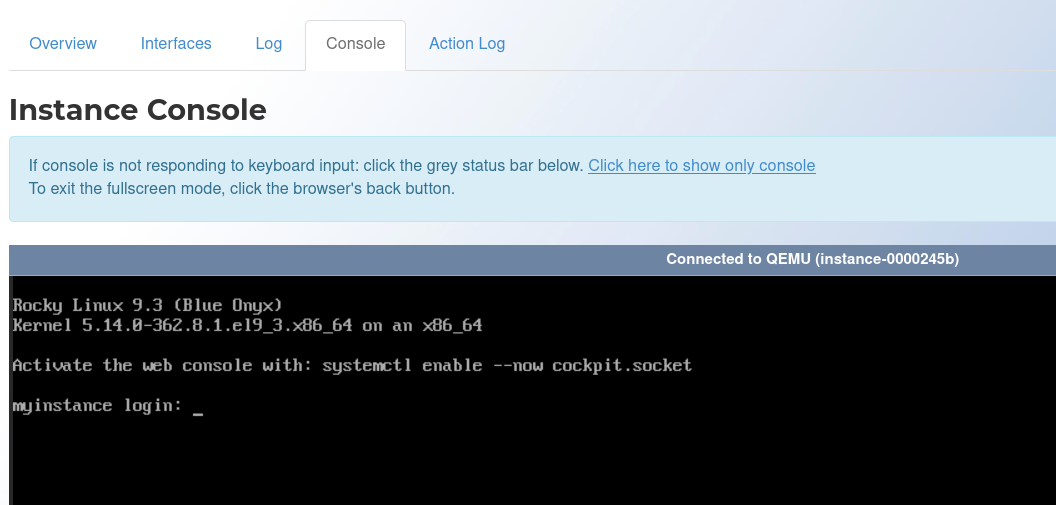Click the 'If console is not responding' help text
This screenshot has width=1056, height=505.
tap(306, 166)
